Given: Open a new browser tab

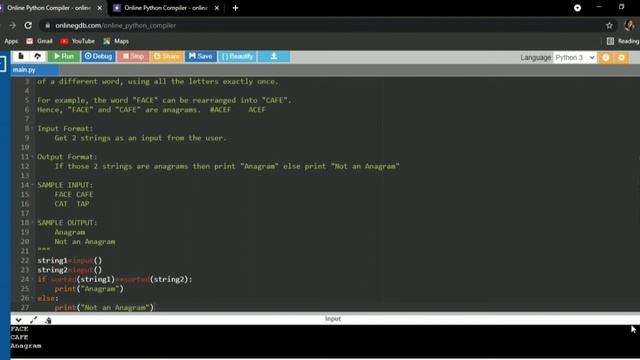Looking at the screenshot, I should pos(235,8).
